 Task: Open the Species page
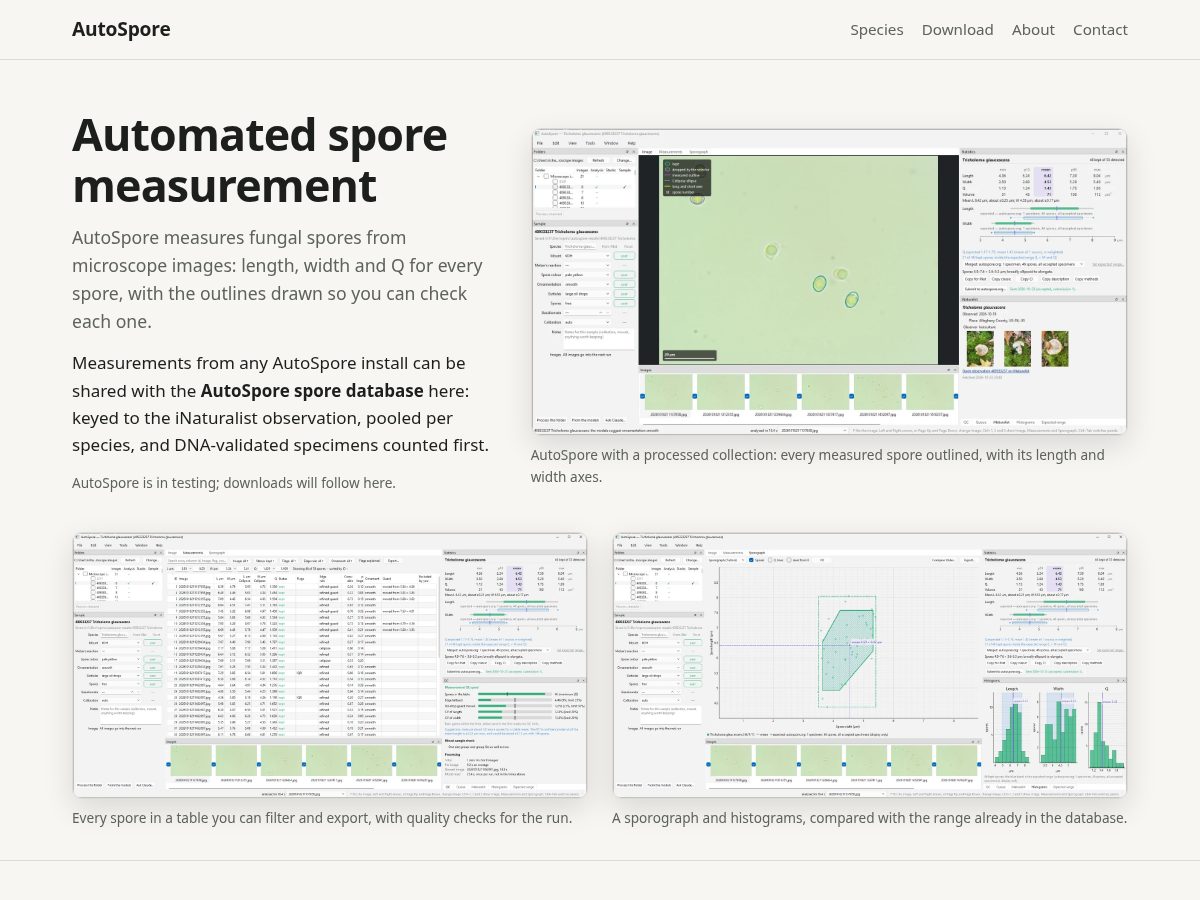[x=877, y=30]
